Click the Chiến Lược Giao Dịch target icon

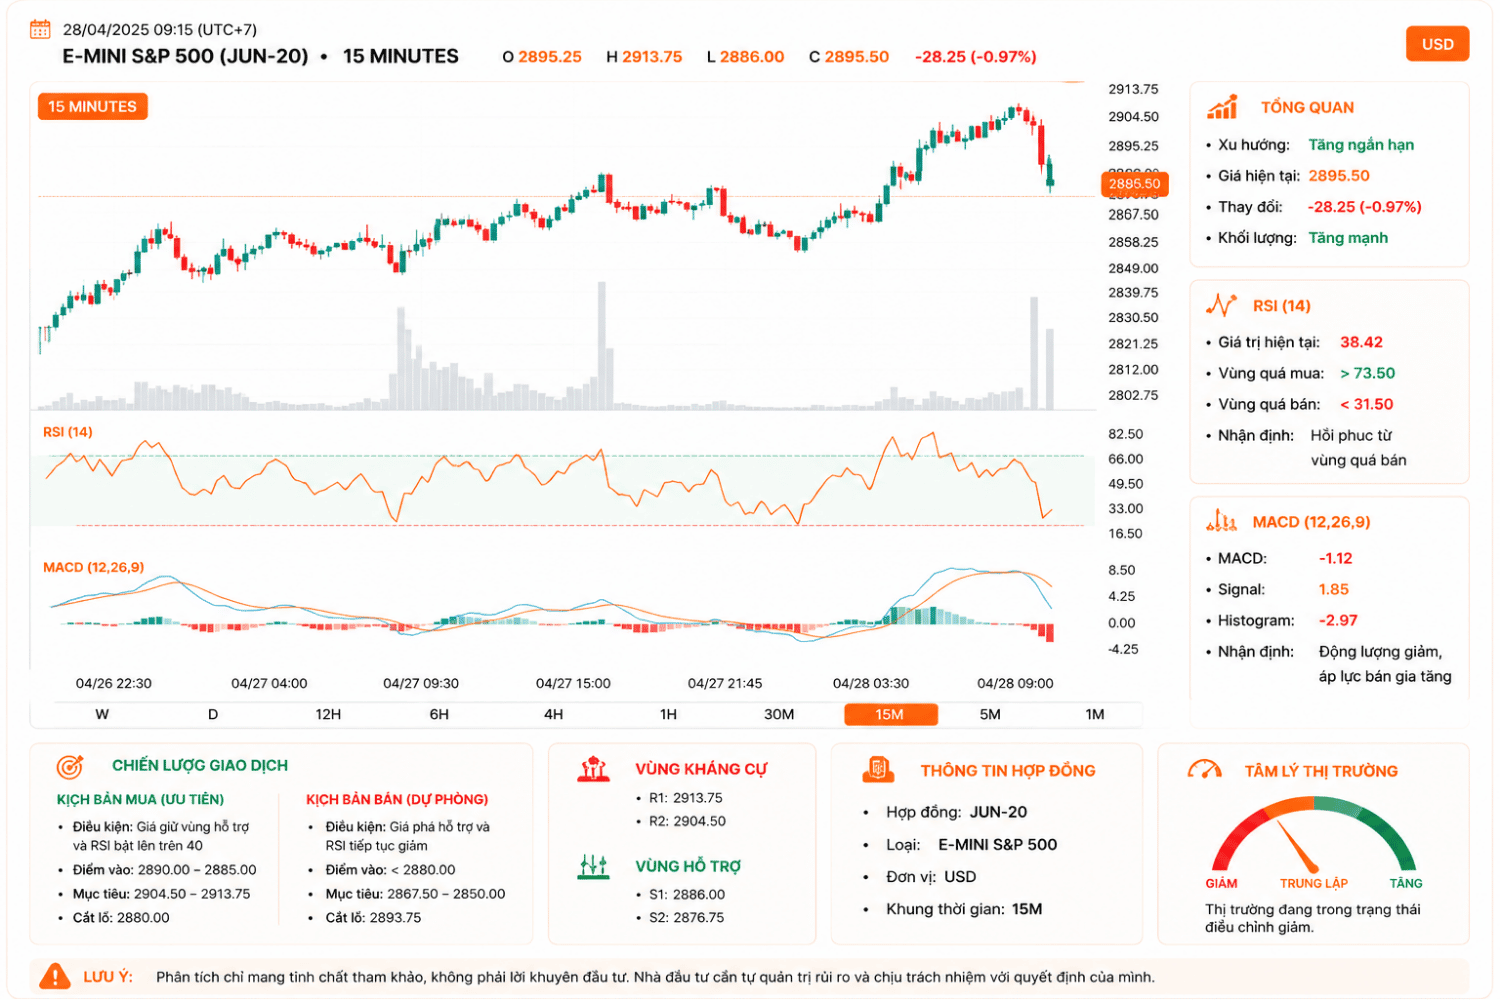pos(70,766)
